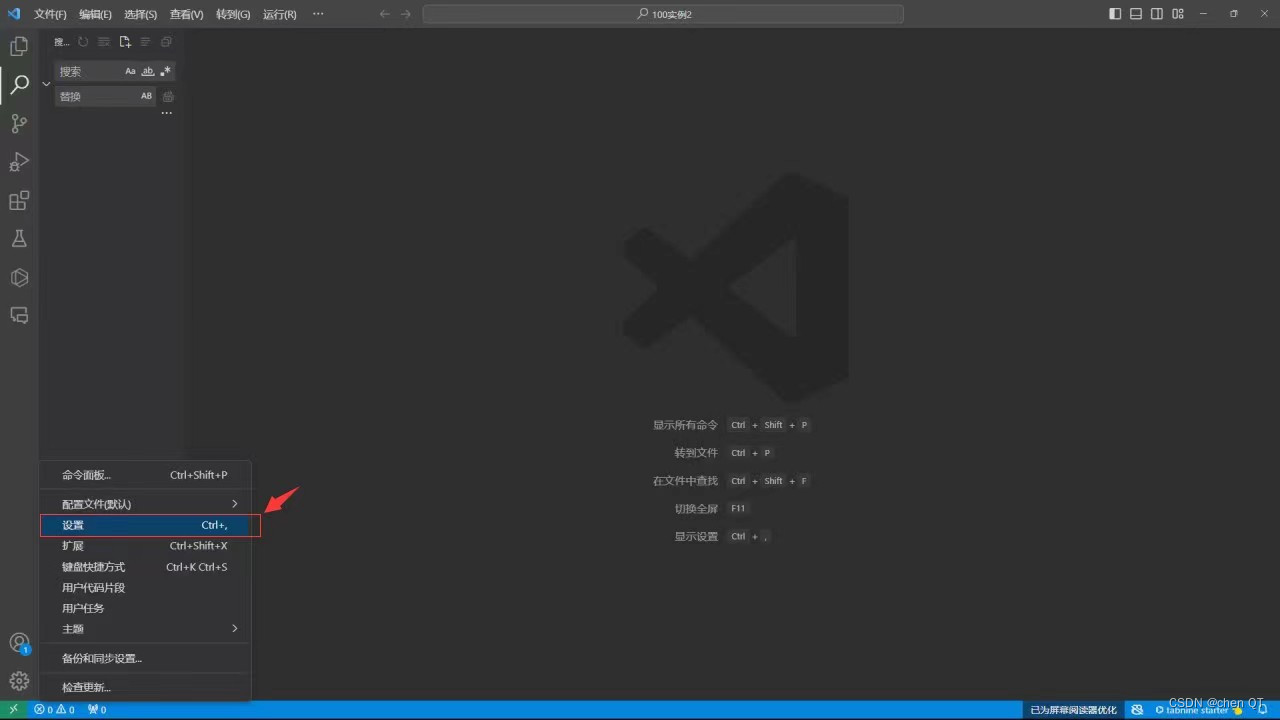The image size is (1280, 720).
Task: Open the Explorer view in activity bar
Action: [x=19, y=46]
